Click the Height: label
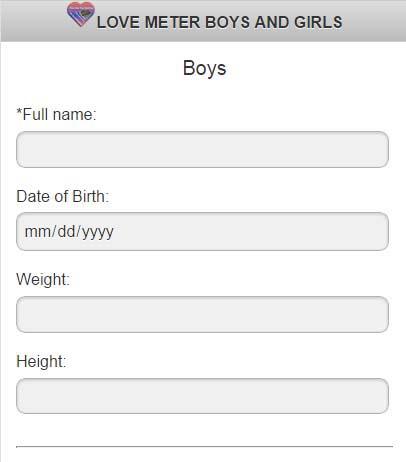 click(41, 361)
